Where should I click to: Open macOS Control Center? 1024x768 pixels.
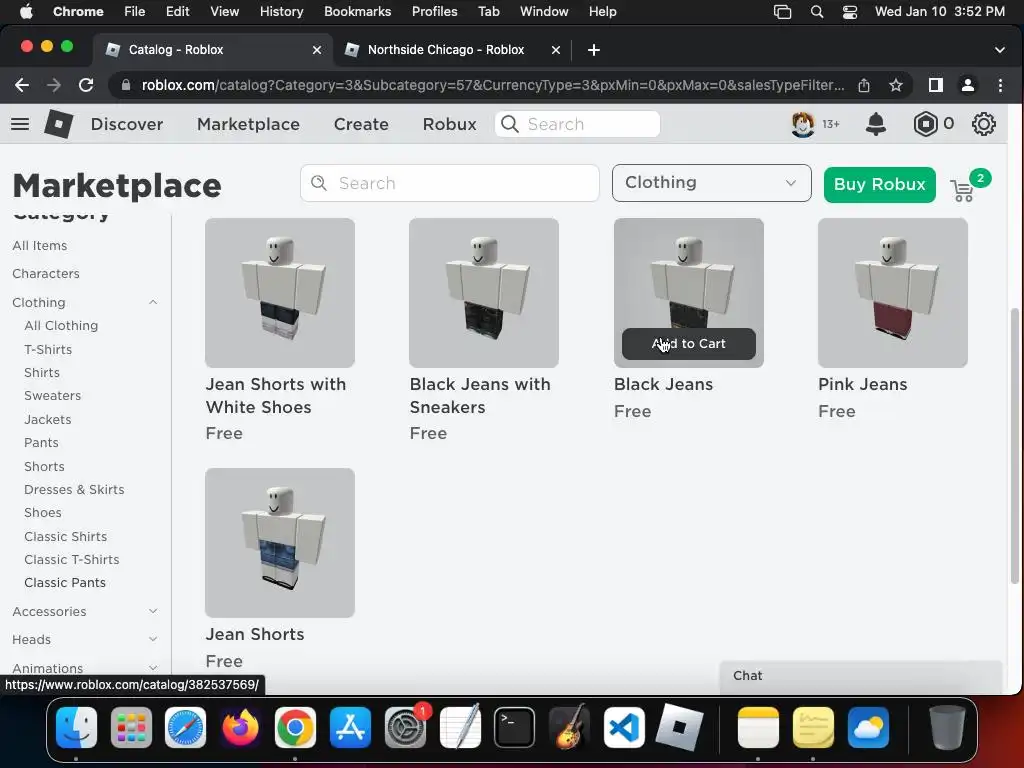(850, 12)
